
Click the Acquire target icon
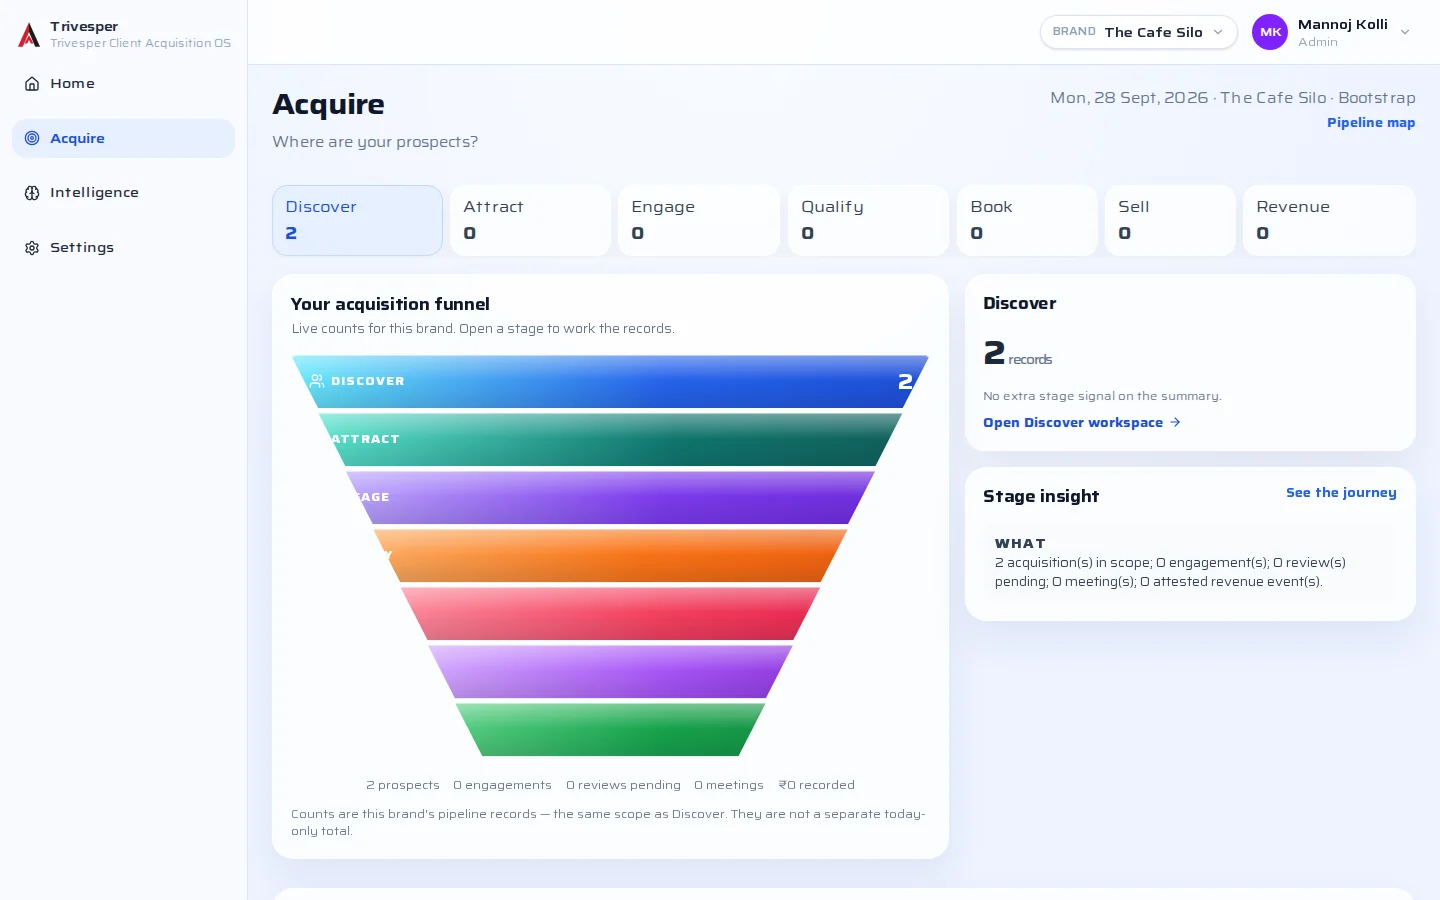[32, 138]
